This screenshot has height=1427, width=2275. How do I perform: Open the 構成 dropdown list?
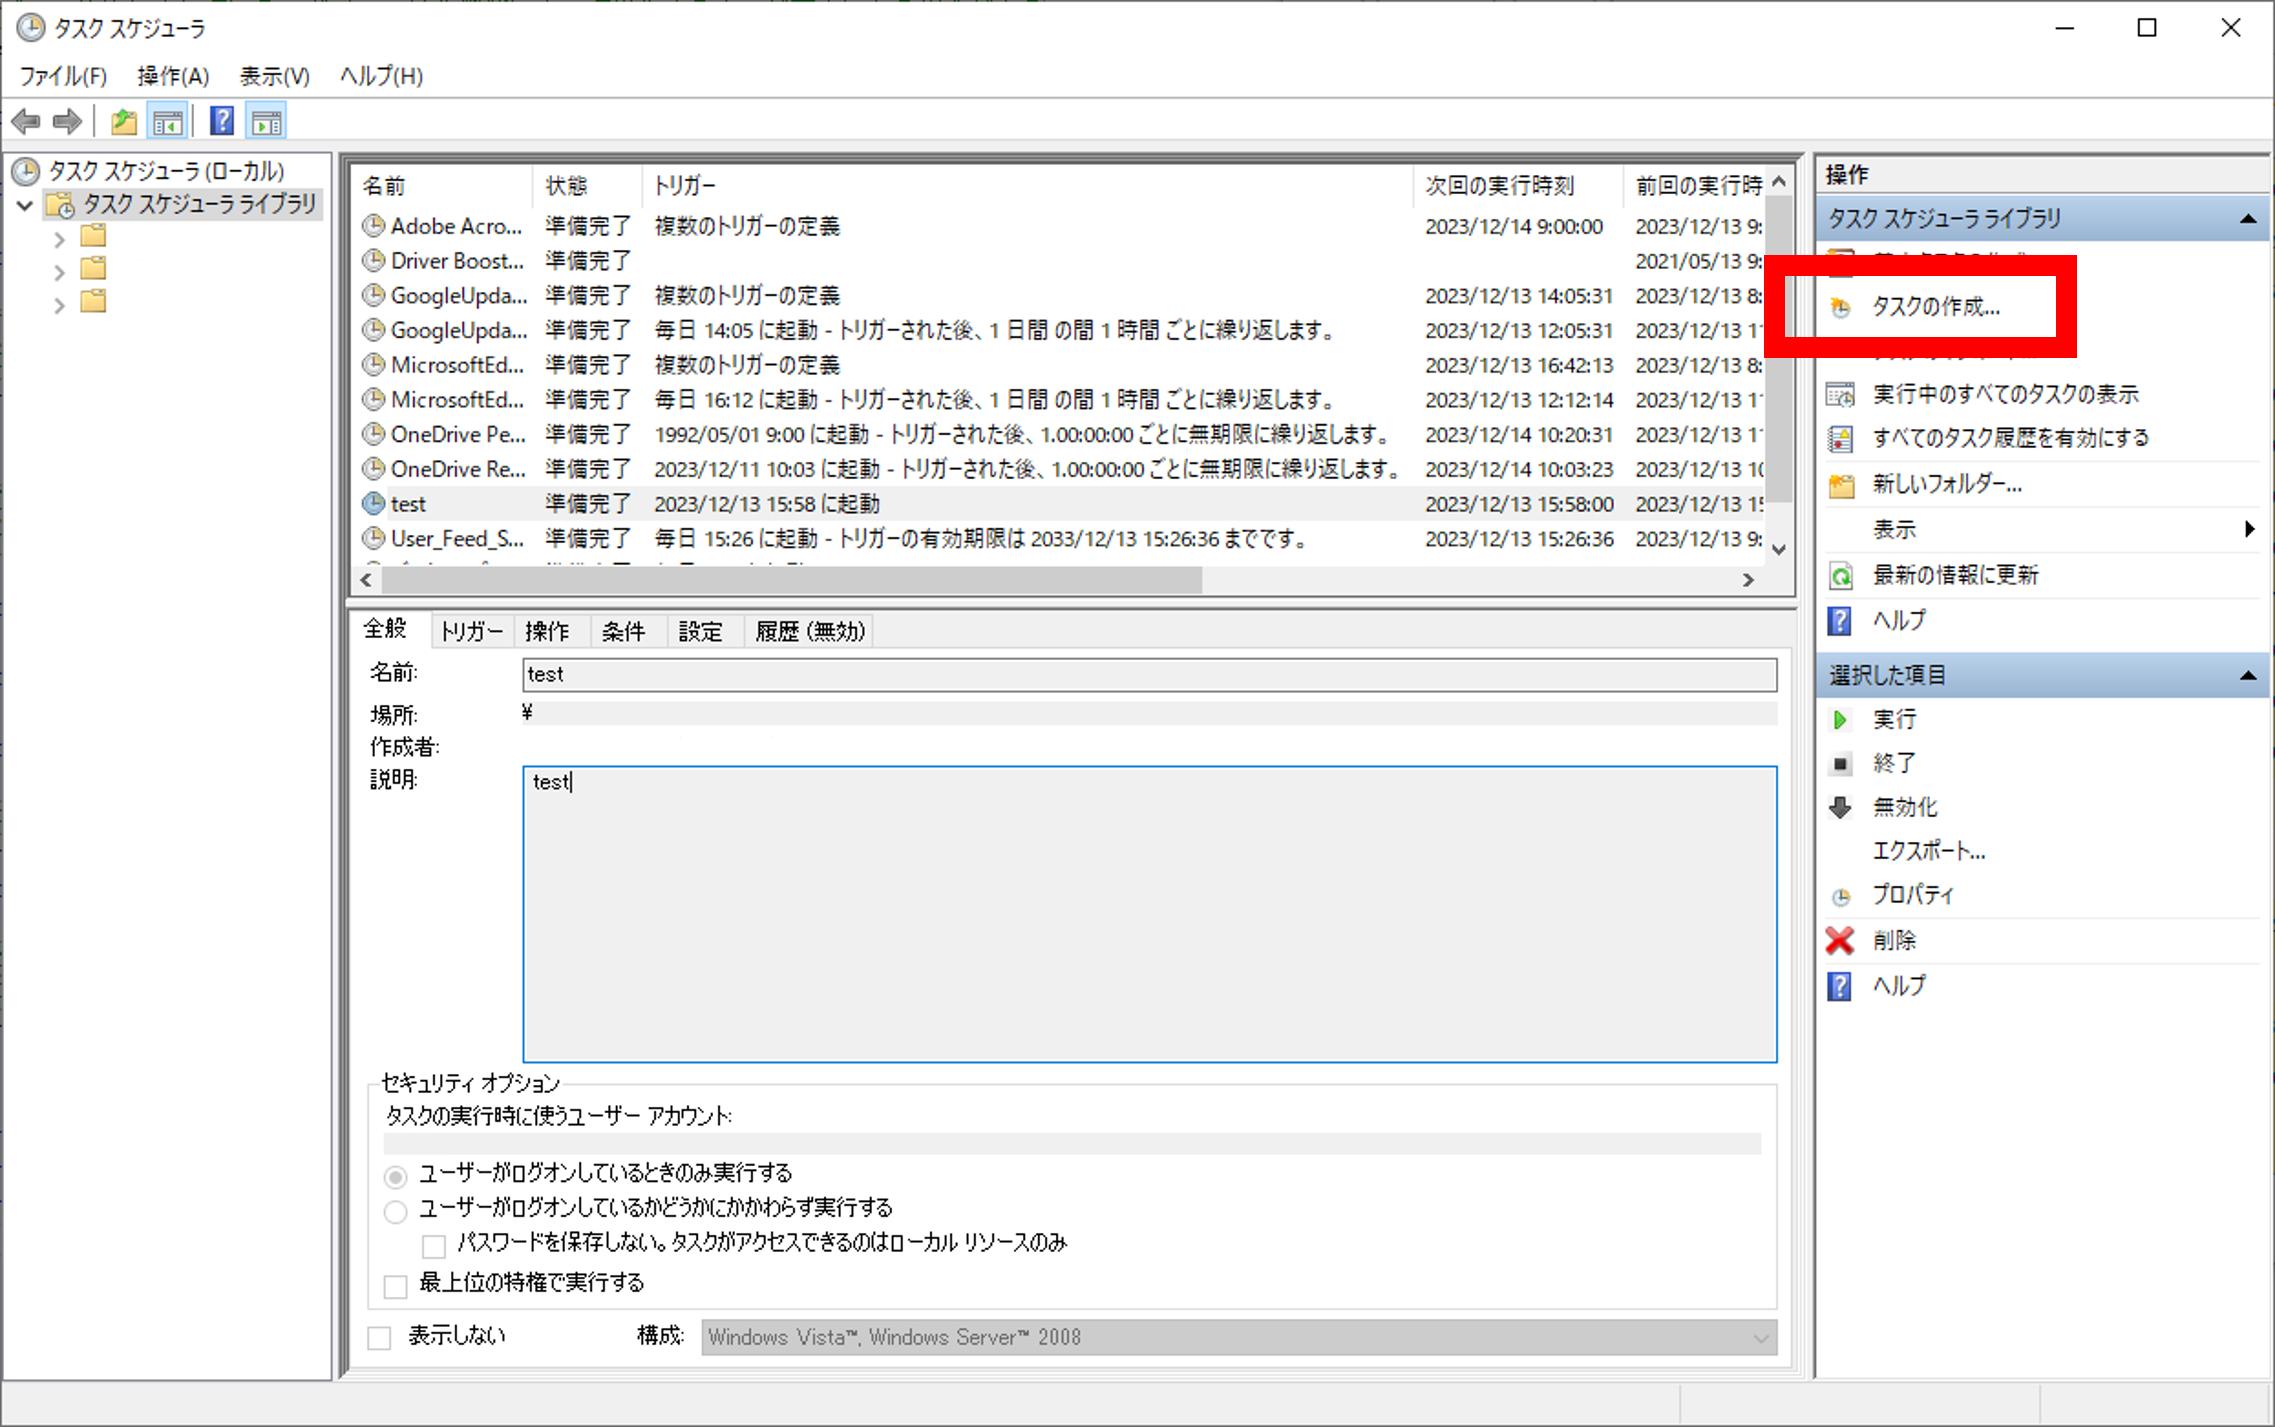tap(1238, 1338)
